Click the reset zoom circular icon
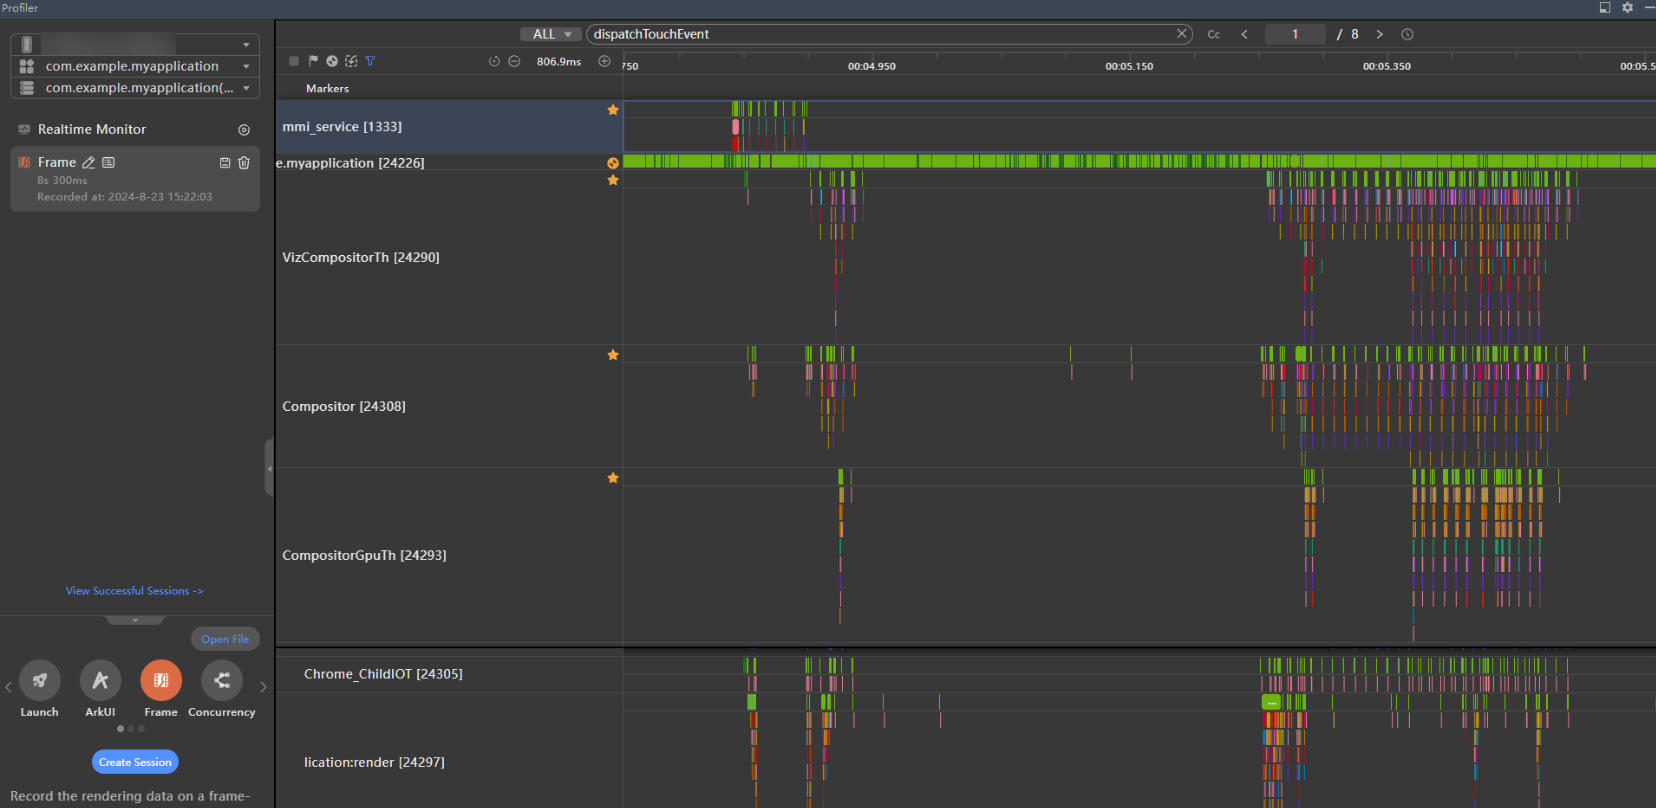The height and width of the screenshot is (808, 1656). pyautogui.click(x=494, y=61)
